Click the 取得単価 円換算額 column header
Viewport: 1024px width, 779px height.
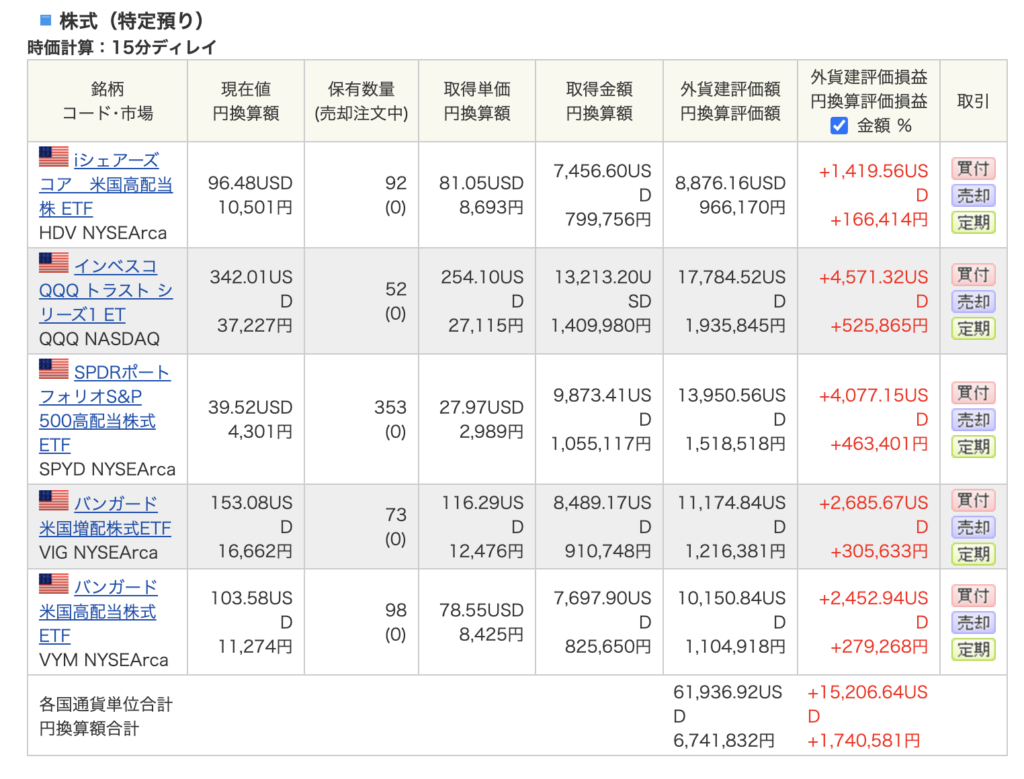pos(477,101)
